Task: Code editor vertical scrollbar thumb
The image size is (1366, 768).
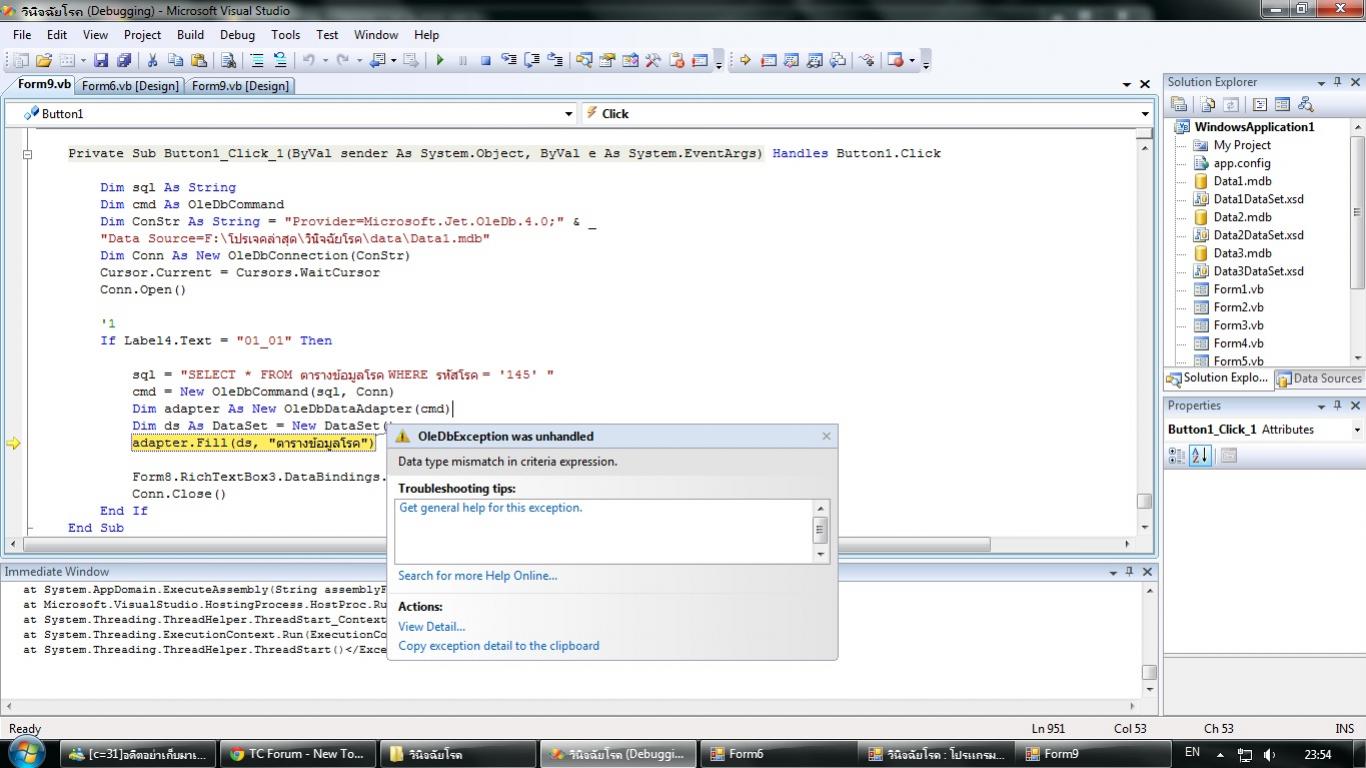Action: 1144,502
